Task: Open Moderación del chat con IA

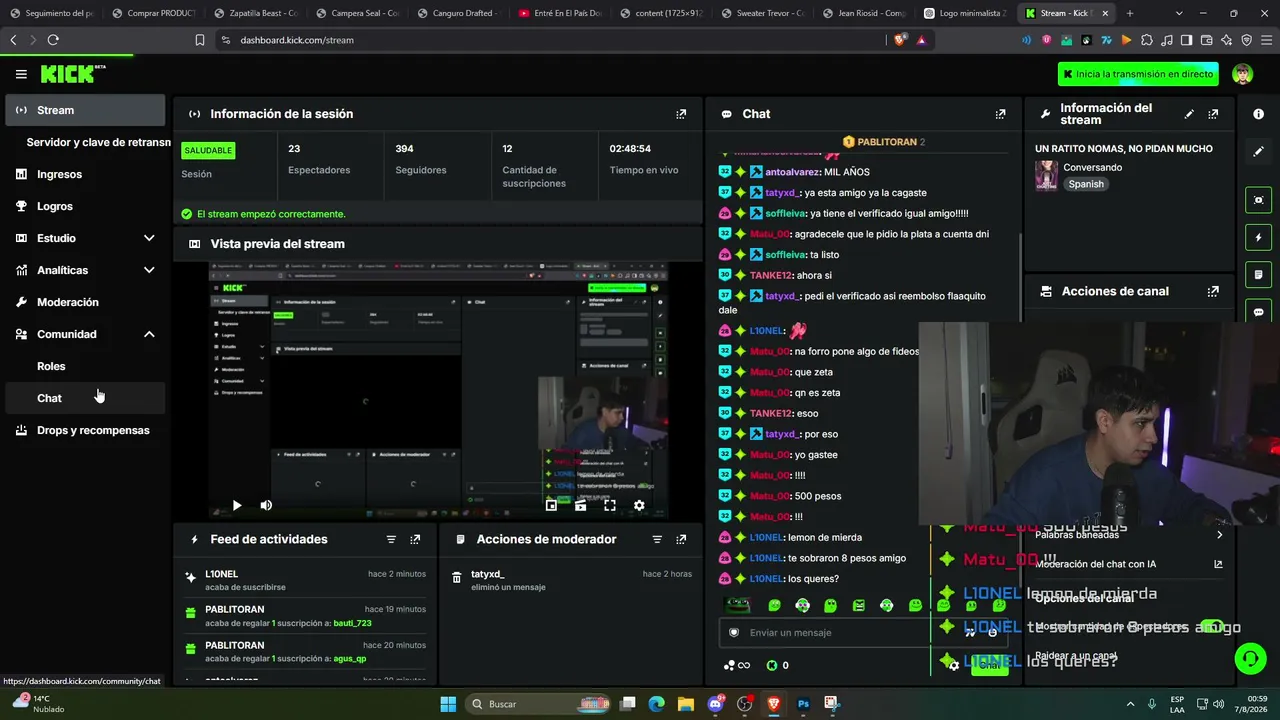Action: 1129,564
